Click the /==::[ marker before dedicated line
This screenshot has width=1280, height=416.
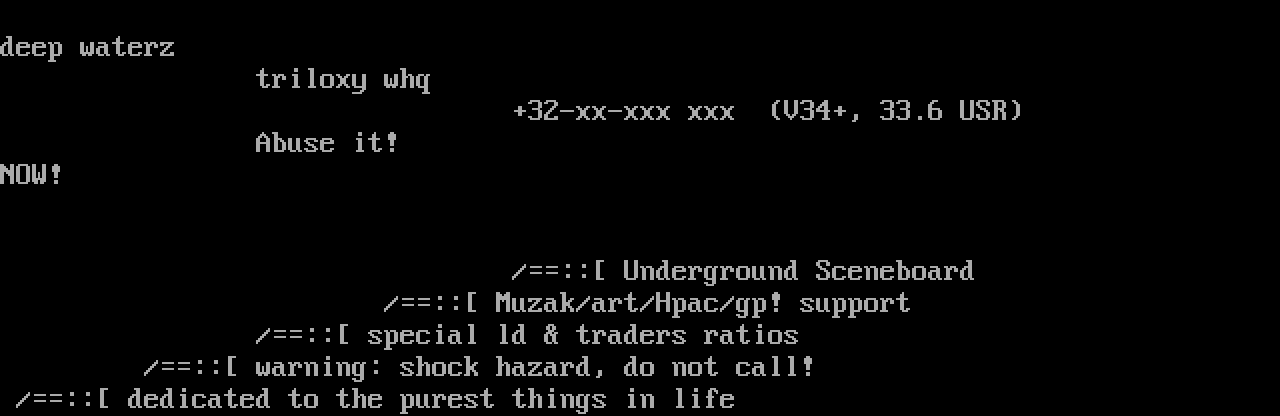(63, 399)
